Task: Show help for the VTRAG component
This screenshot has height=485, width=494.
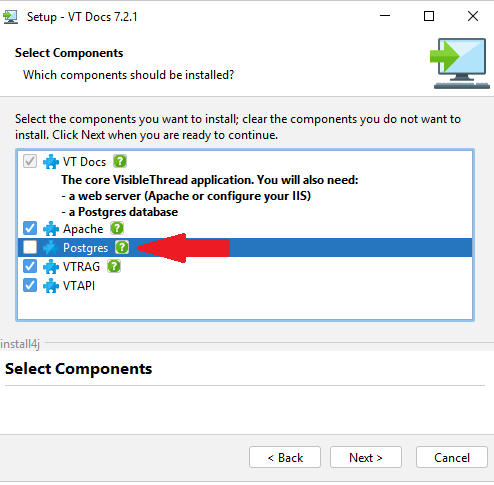Action: coord(114,266)
